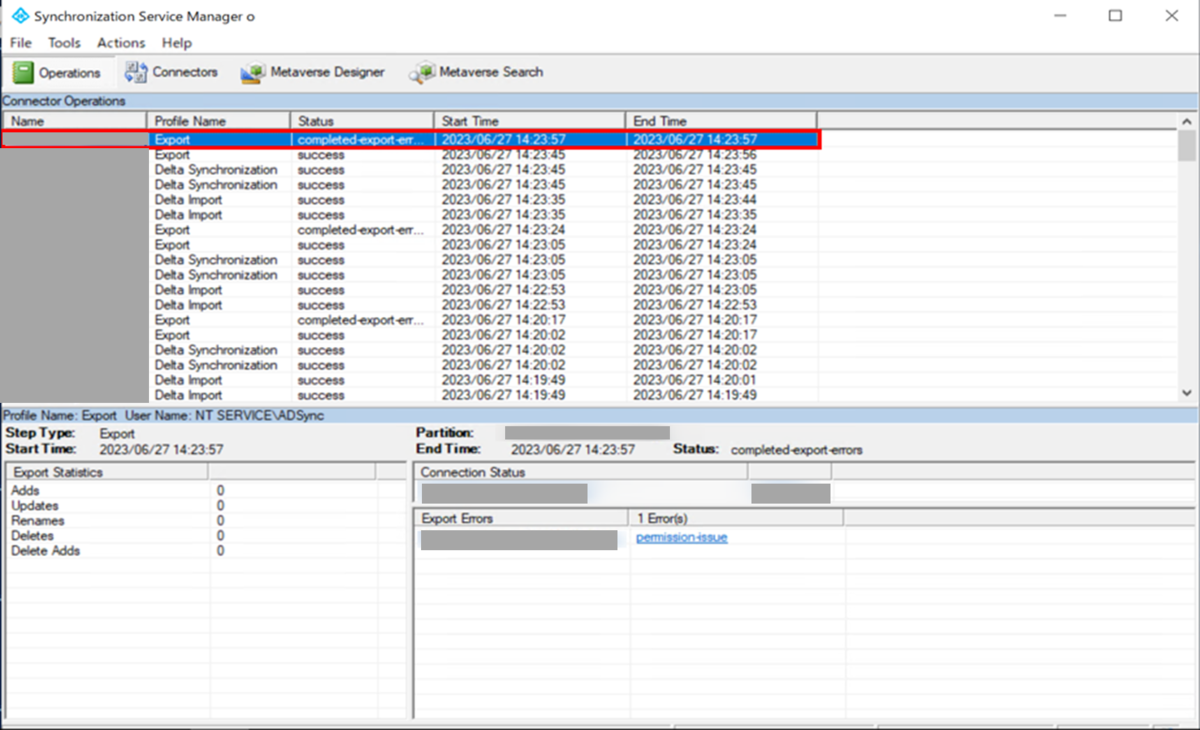Click the operations list scrollbar thumb
Screen dimensions: 1200x730
[x=1187, y=146]
